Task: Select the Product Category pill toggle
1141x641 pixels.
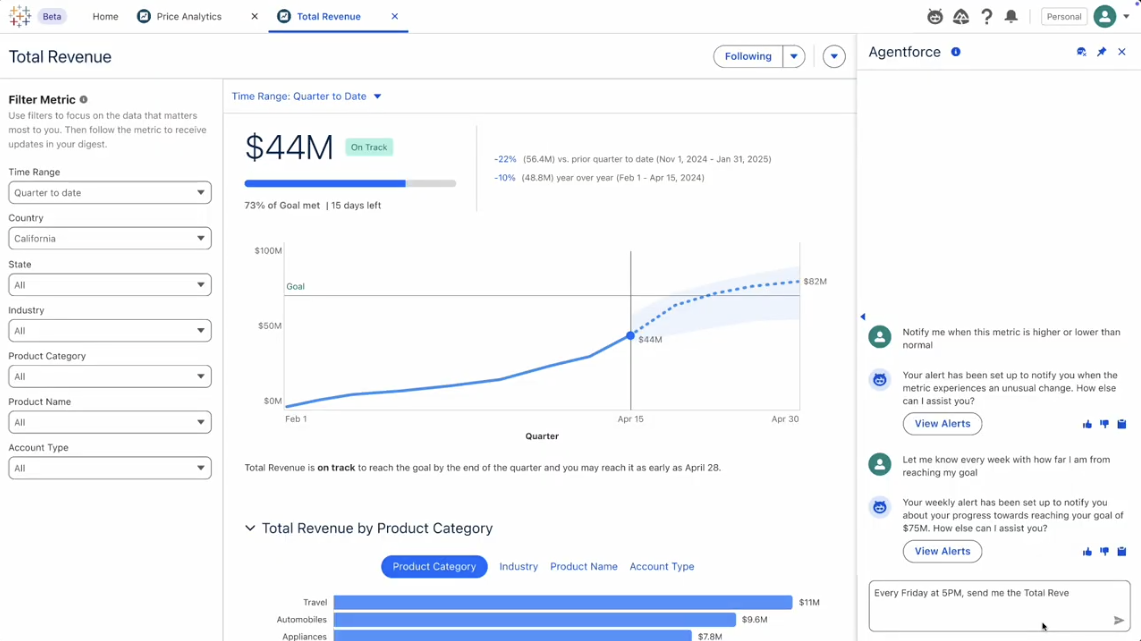Action: 434,567
